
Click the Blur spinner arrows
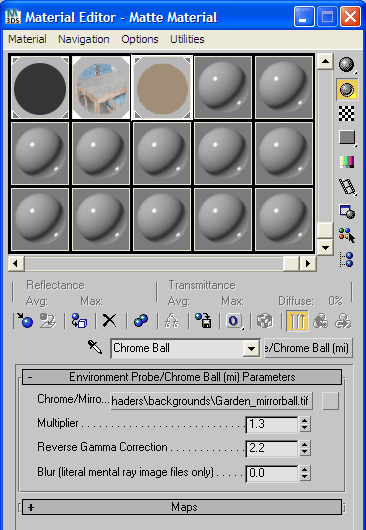(304, 473)
